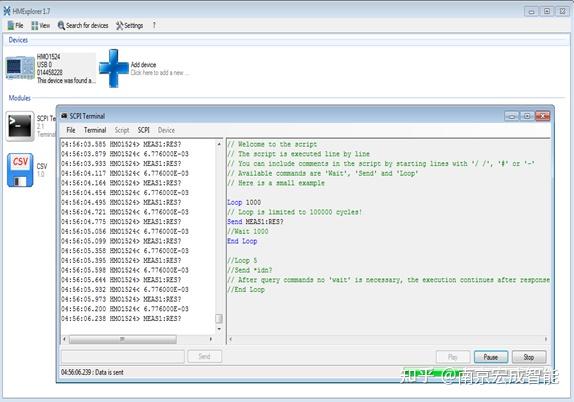574x402 pixels.
Task: Click the Pause script button
Action: (x=491, y=357)
